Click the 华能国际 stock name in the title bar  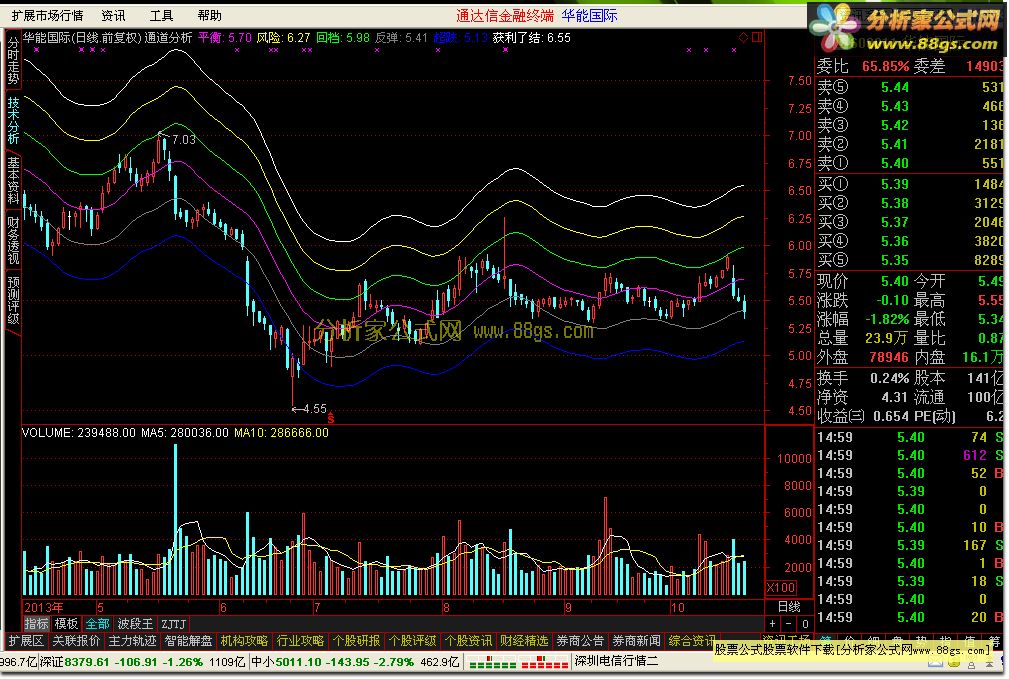[589, 15]
